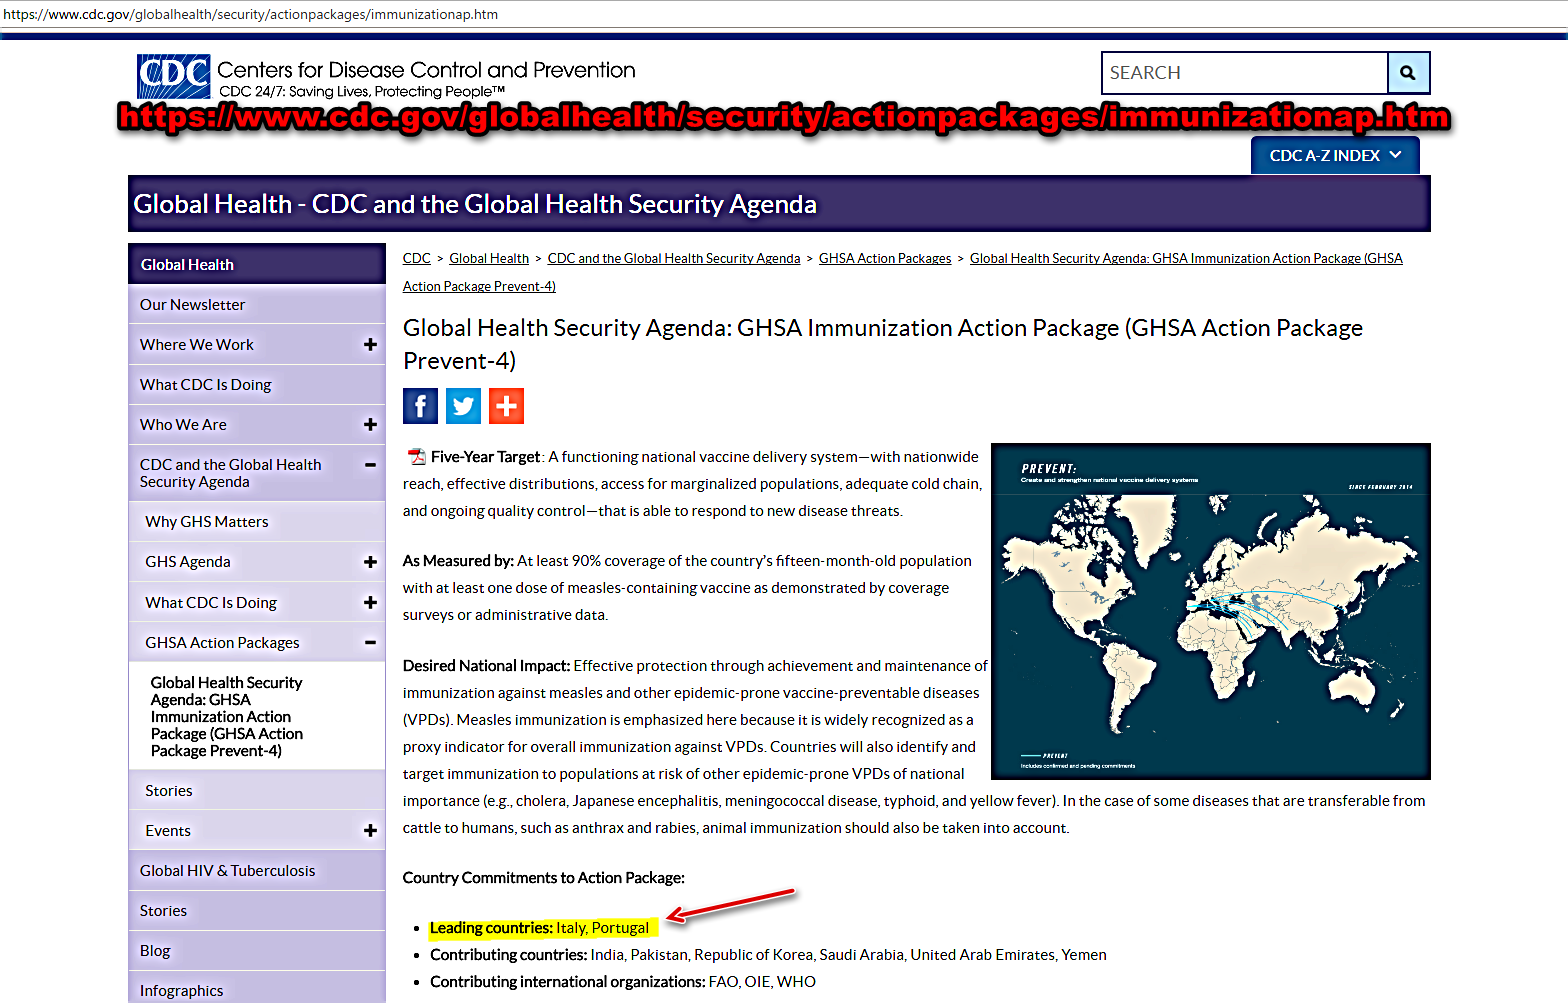Screen dimensions: 1568x1003
Task: Click Contributing international organizations: FAO, OIE, WHO
Action: [x=623, y=982]
